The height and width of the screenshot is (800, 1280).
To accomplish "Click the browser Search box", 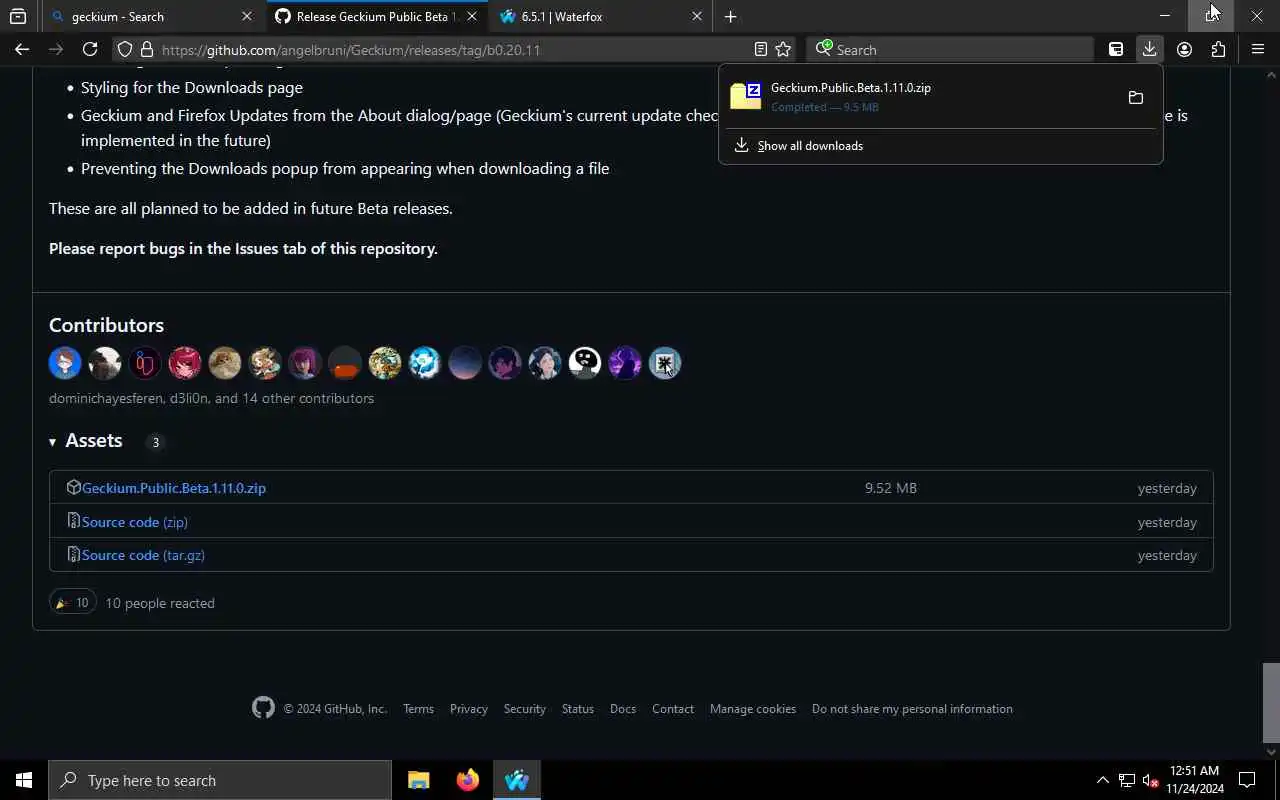I will click(x=950, y=49).
